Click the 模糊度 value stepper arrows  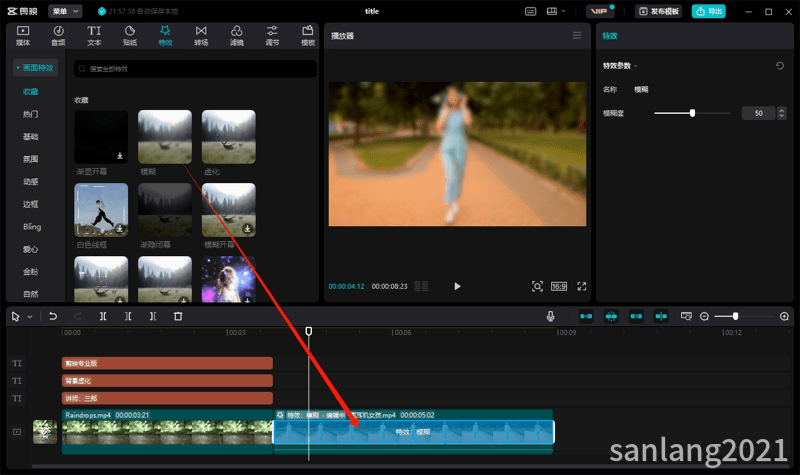click(x=781, y=113)
